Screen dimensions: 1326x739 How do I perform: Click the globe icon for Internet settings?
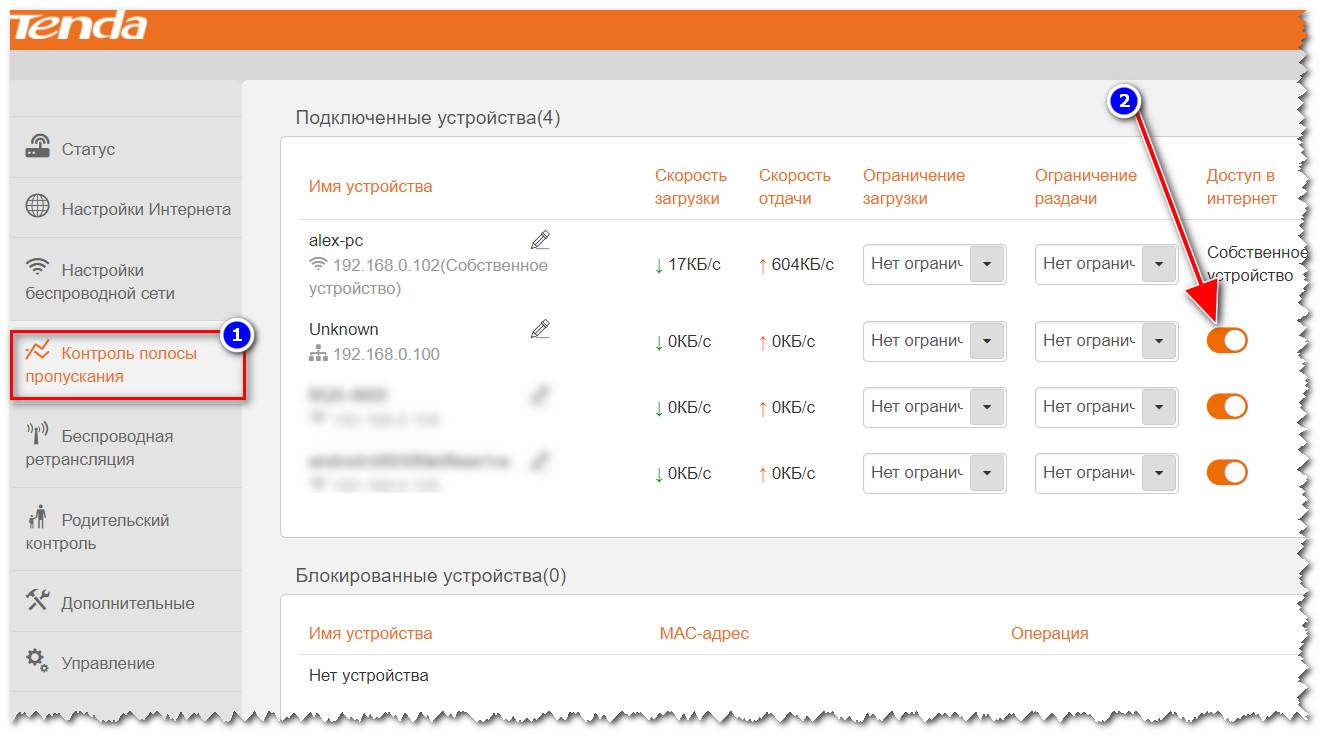click(38, 208)
